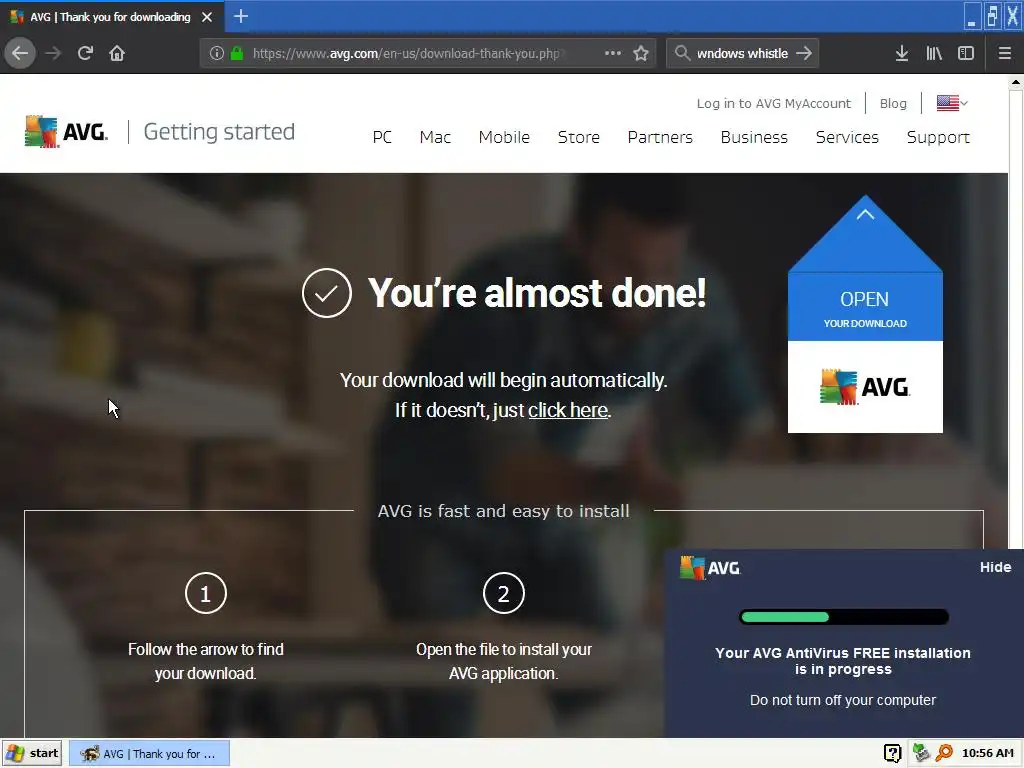Screen dimensions: 1024x768
Task: Open the Services menu
Action: pyautogui.click(x=847, y=137)
